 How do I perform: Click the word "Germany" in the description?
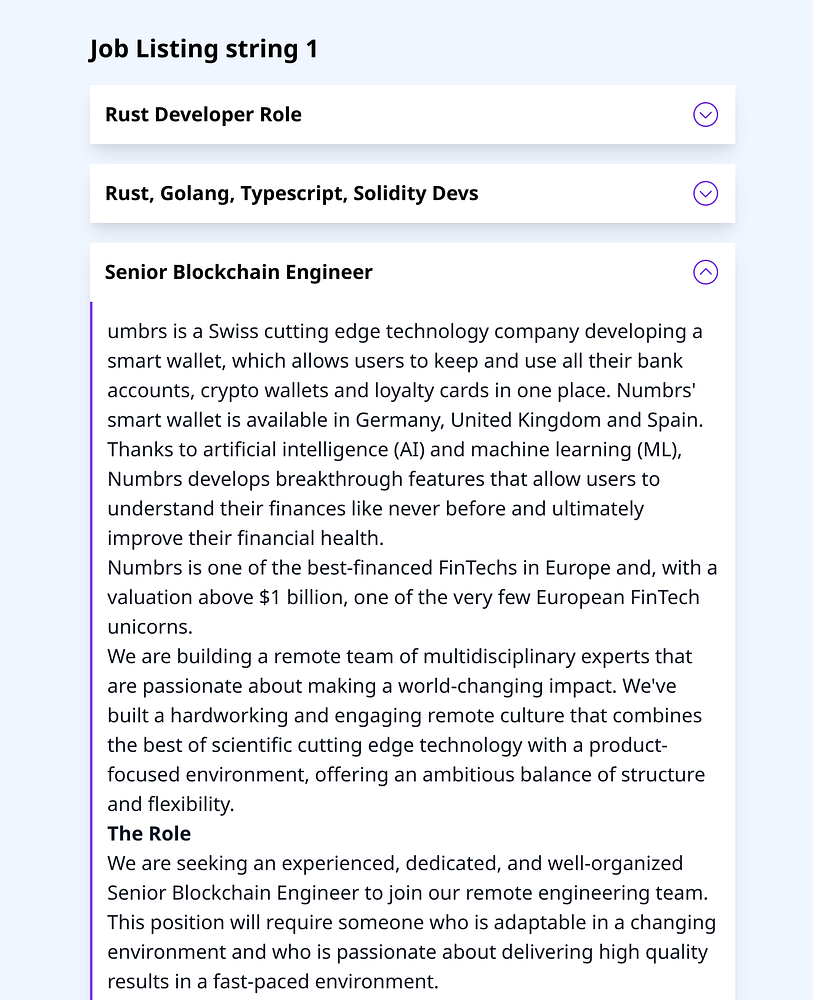click(402, 420)
